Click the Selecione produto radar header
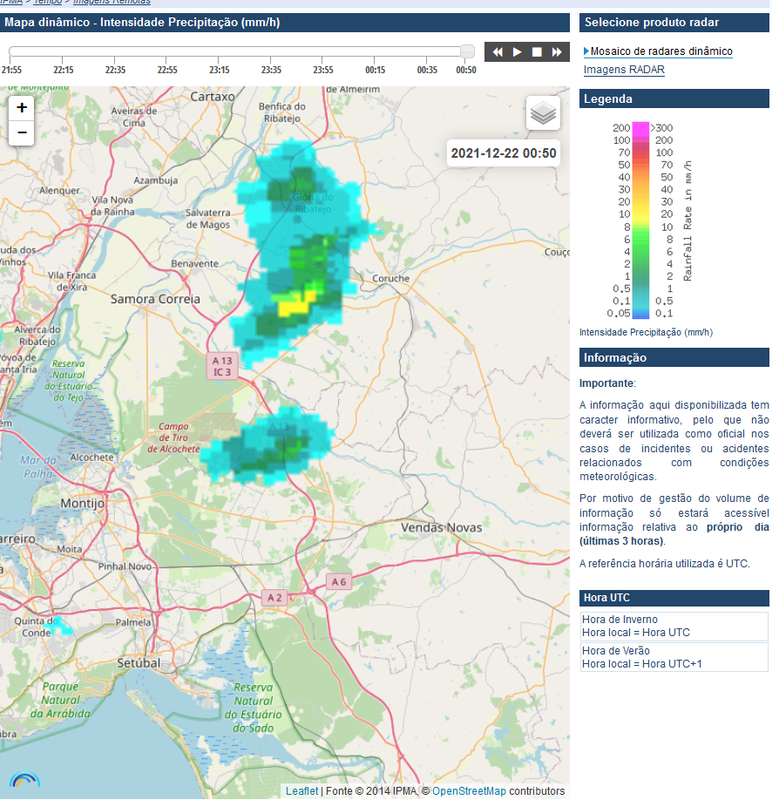772x800 pixels. [x=674, y=22]
